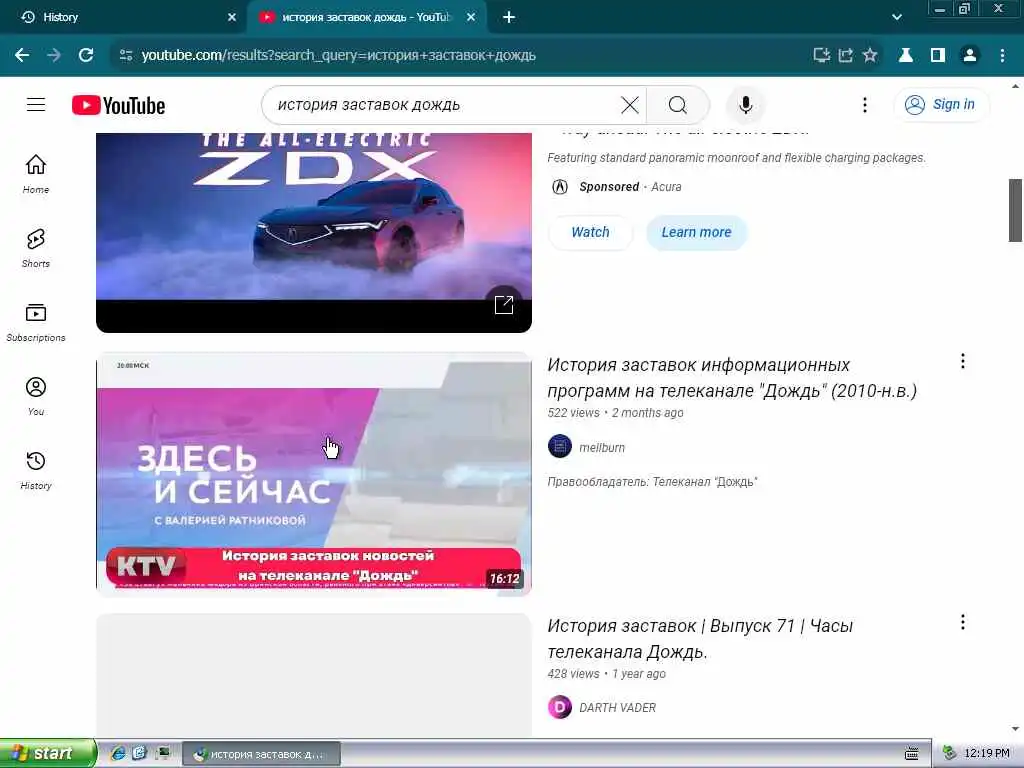Clear the search box with the X
Screen dimensions: 1024x768
tap(630, 105)
